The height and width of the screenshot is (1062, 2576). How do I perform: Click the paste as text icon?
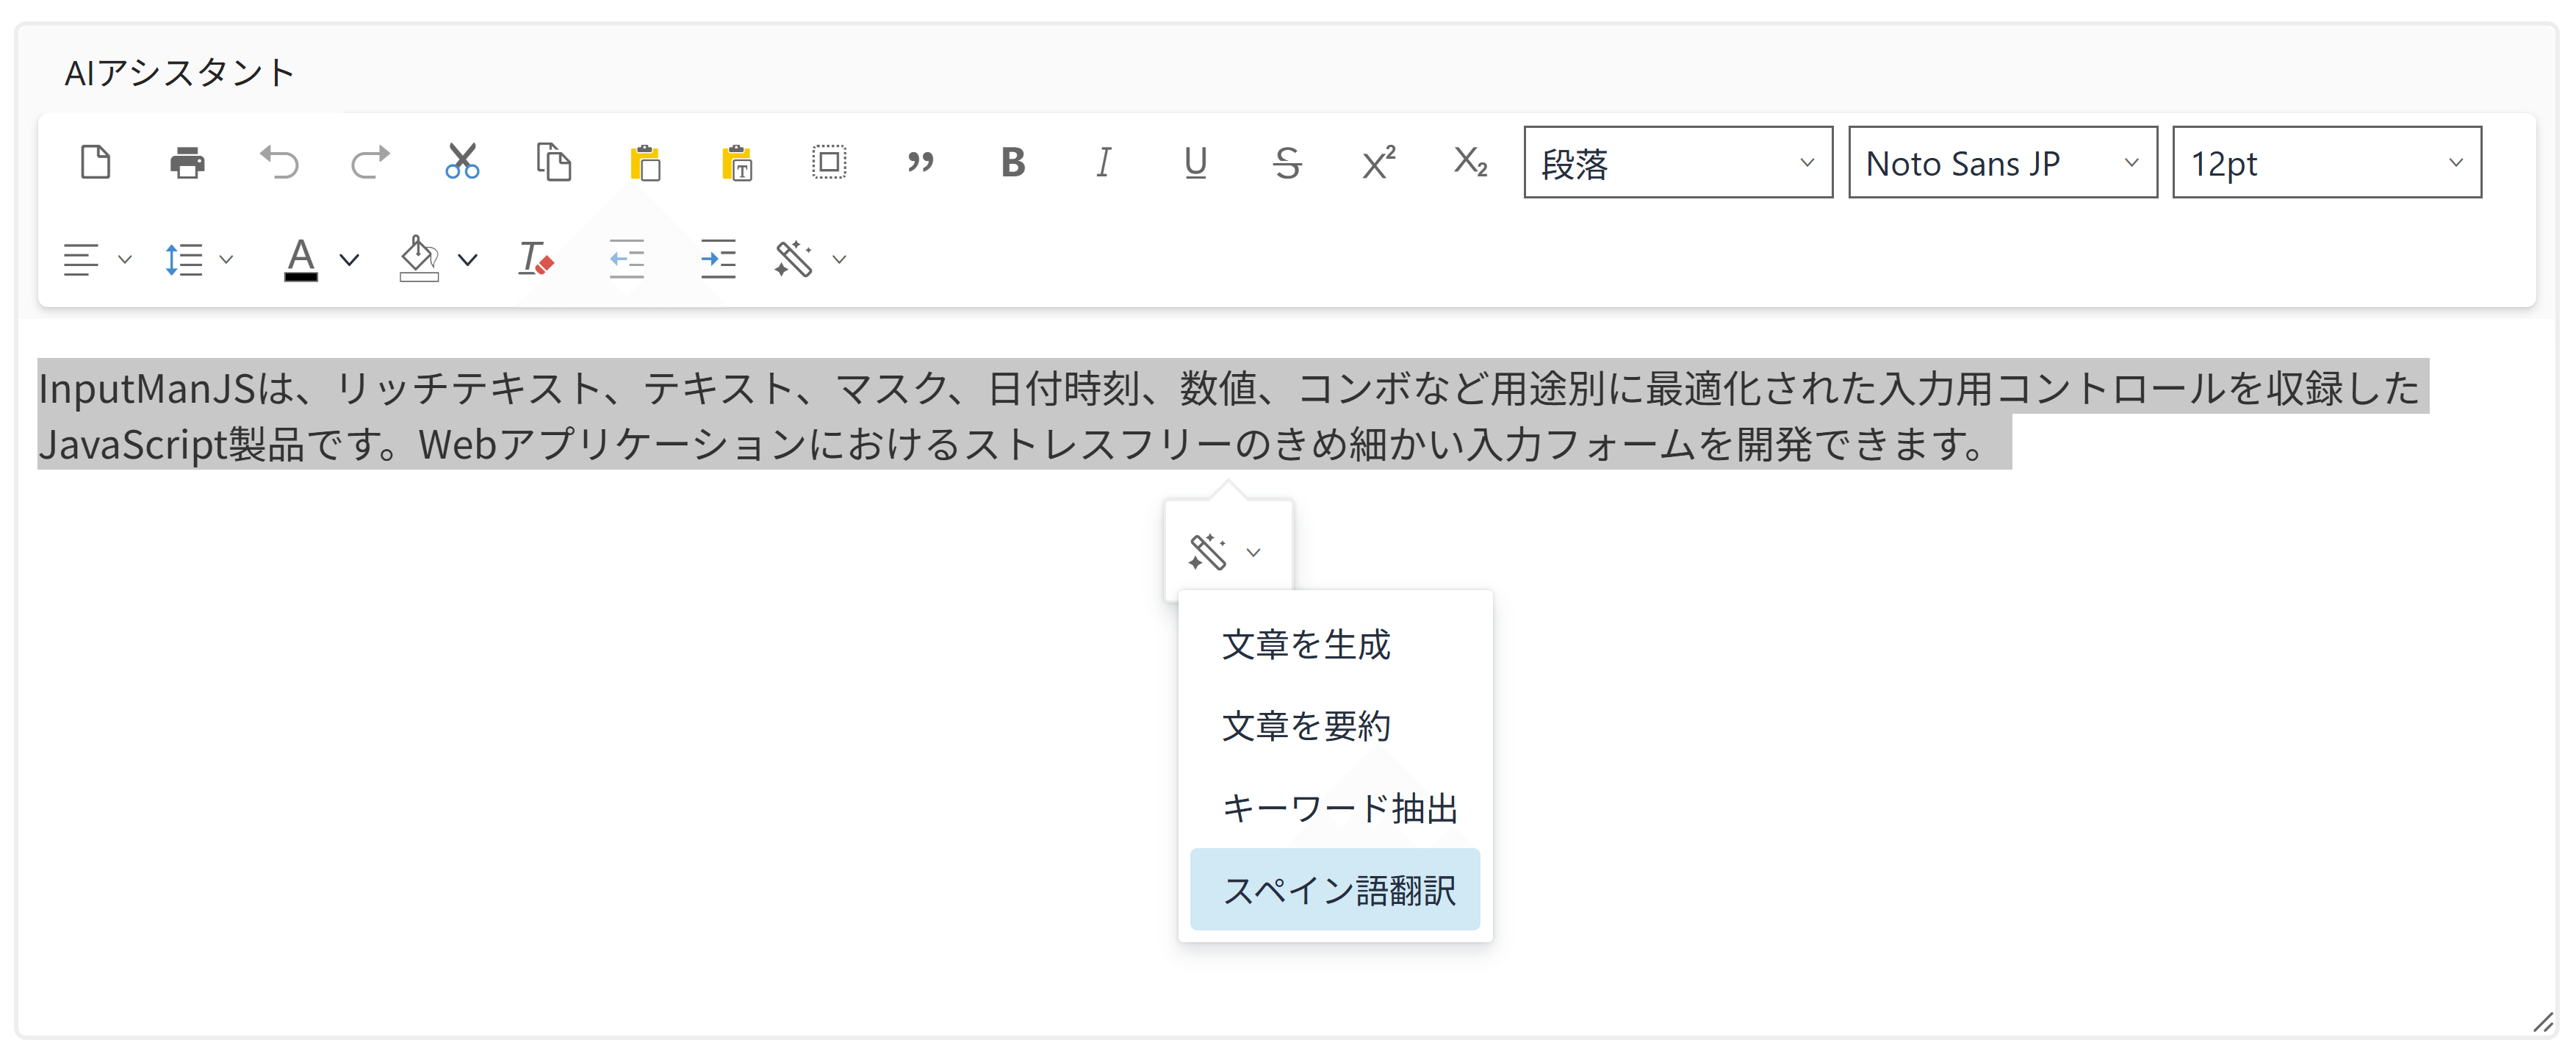click(737, 162)
